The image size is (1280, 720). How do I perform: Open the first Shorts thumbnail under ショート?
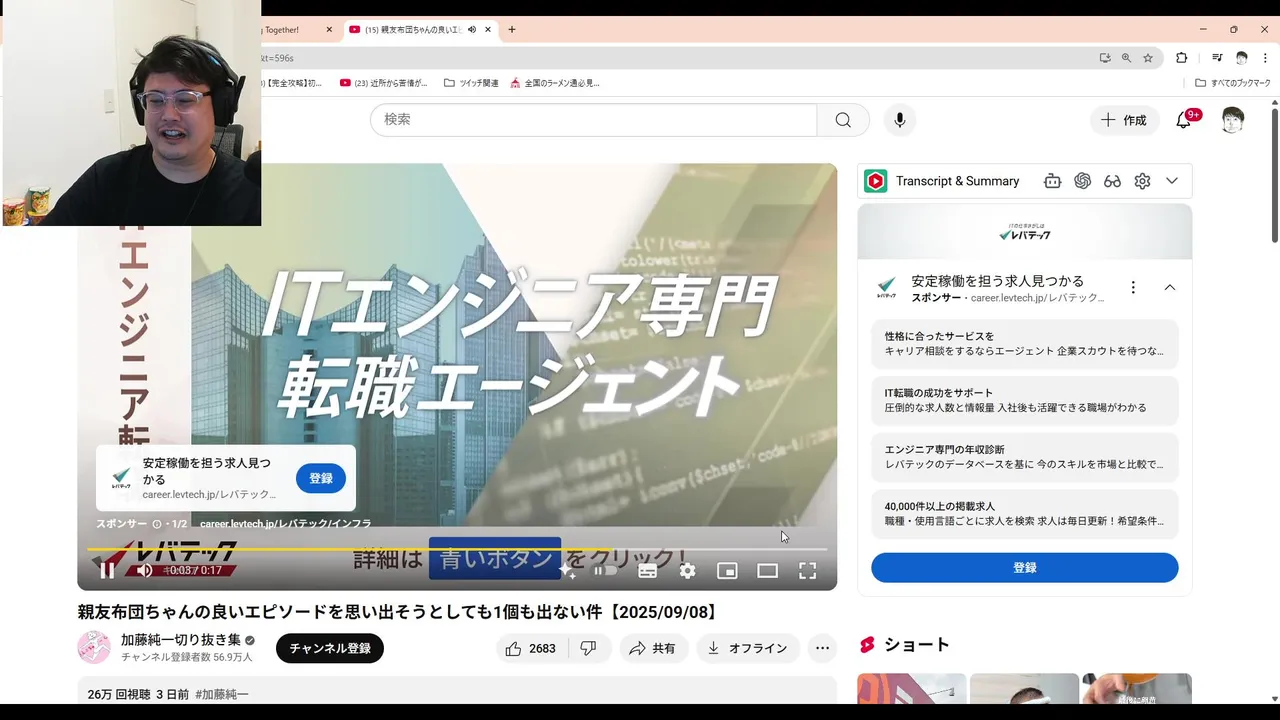pyautogui.click(x=911, y=689)
